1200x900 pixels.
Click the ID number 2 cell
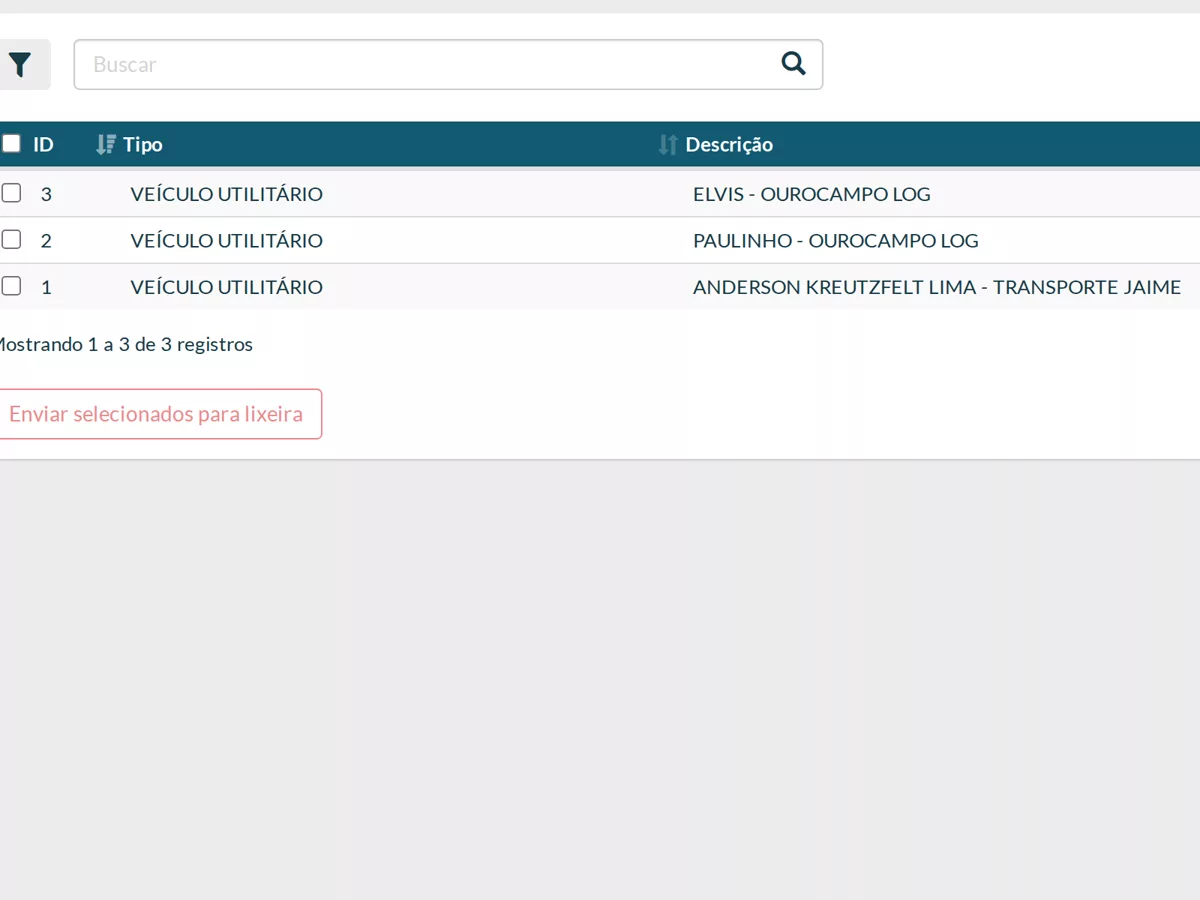pos(46,240)
